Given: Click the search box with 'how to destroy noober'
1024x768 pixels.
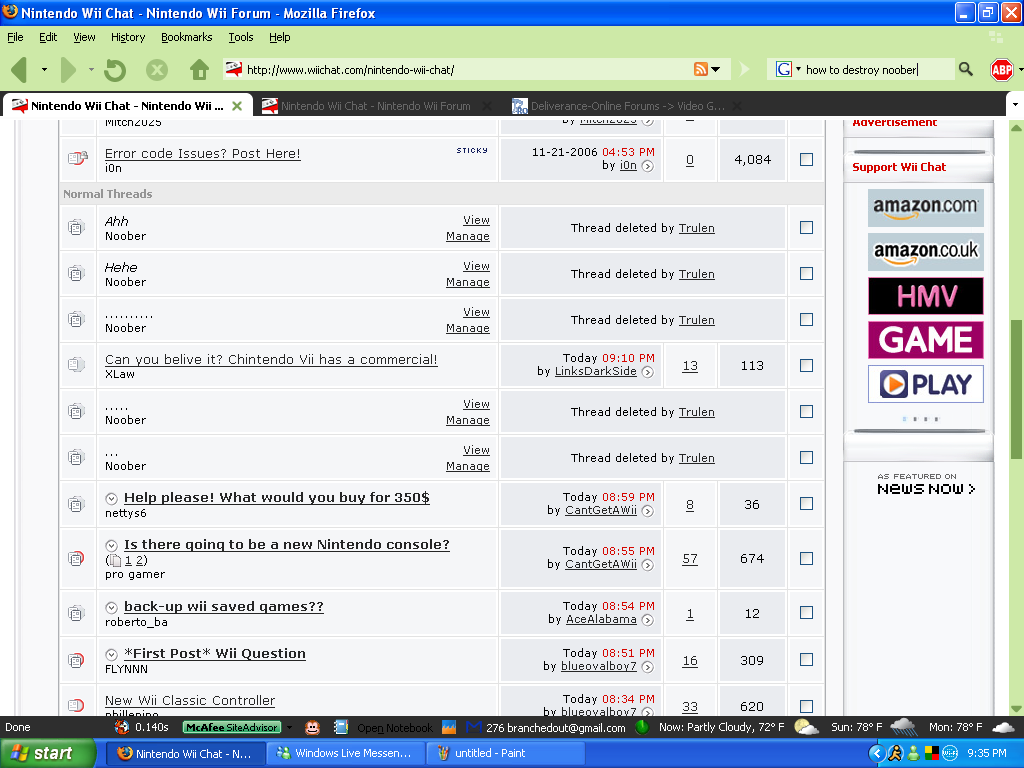Looking at the screenshot, I should pos(878,69).
